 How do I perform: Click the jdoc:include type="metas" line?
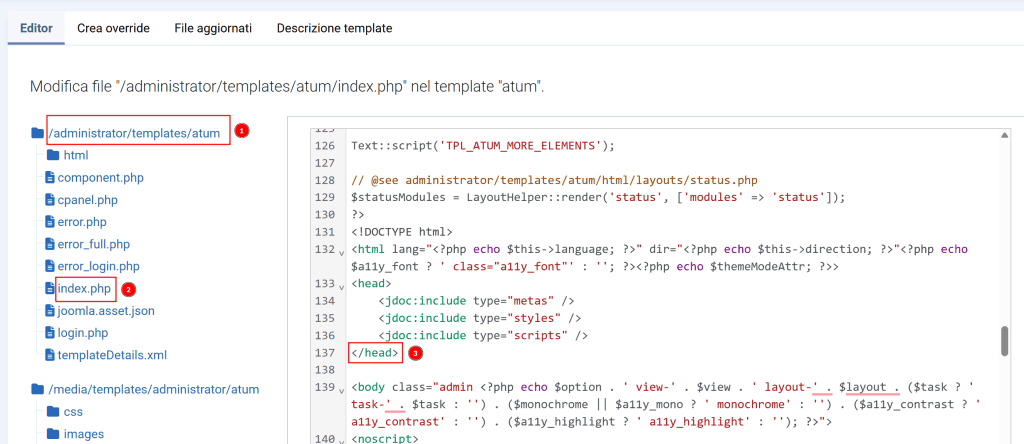click(x=476, y=301)
